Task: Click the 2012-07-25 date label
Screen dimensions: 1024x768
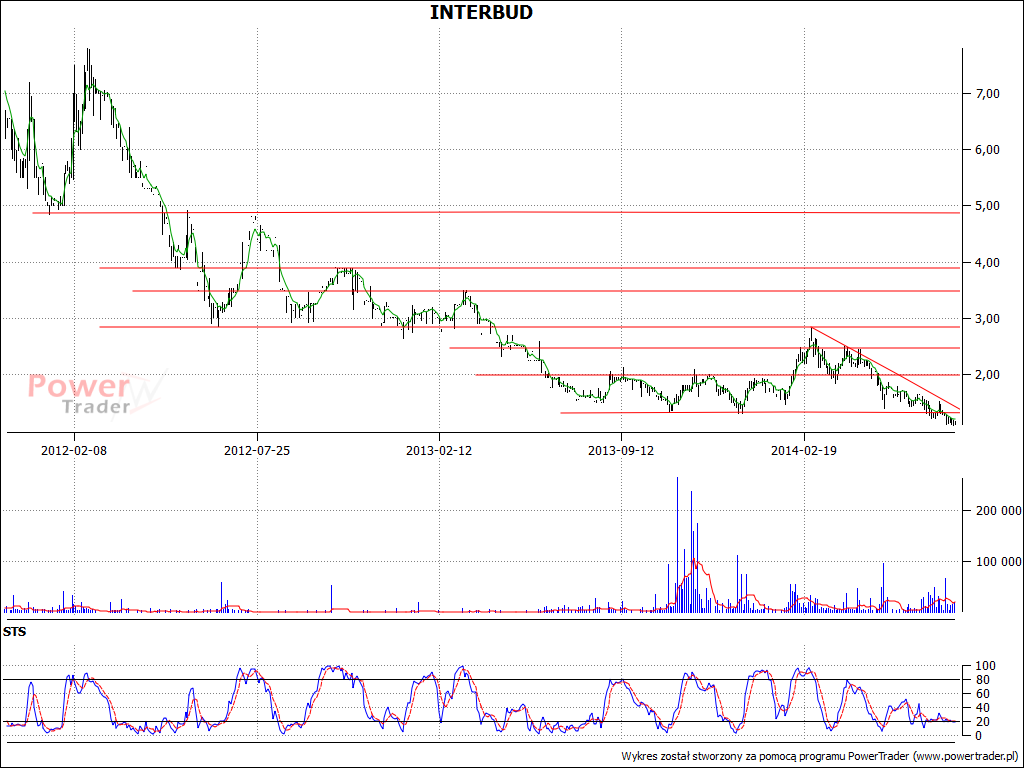Action: pos(257,450)
